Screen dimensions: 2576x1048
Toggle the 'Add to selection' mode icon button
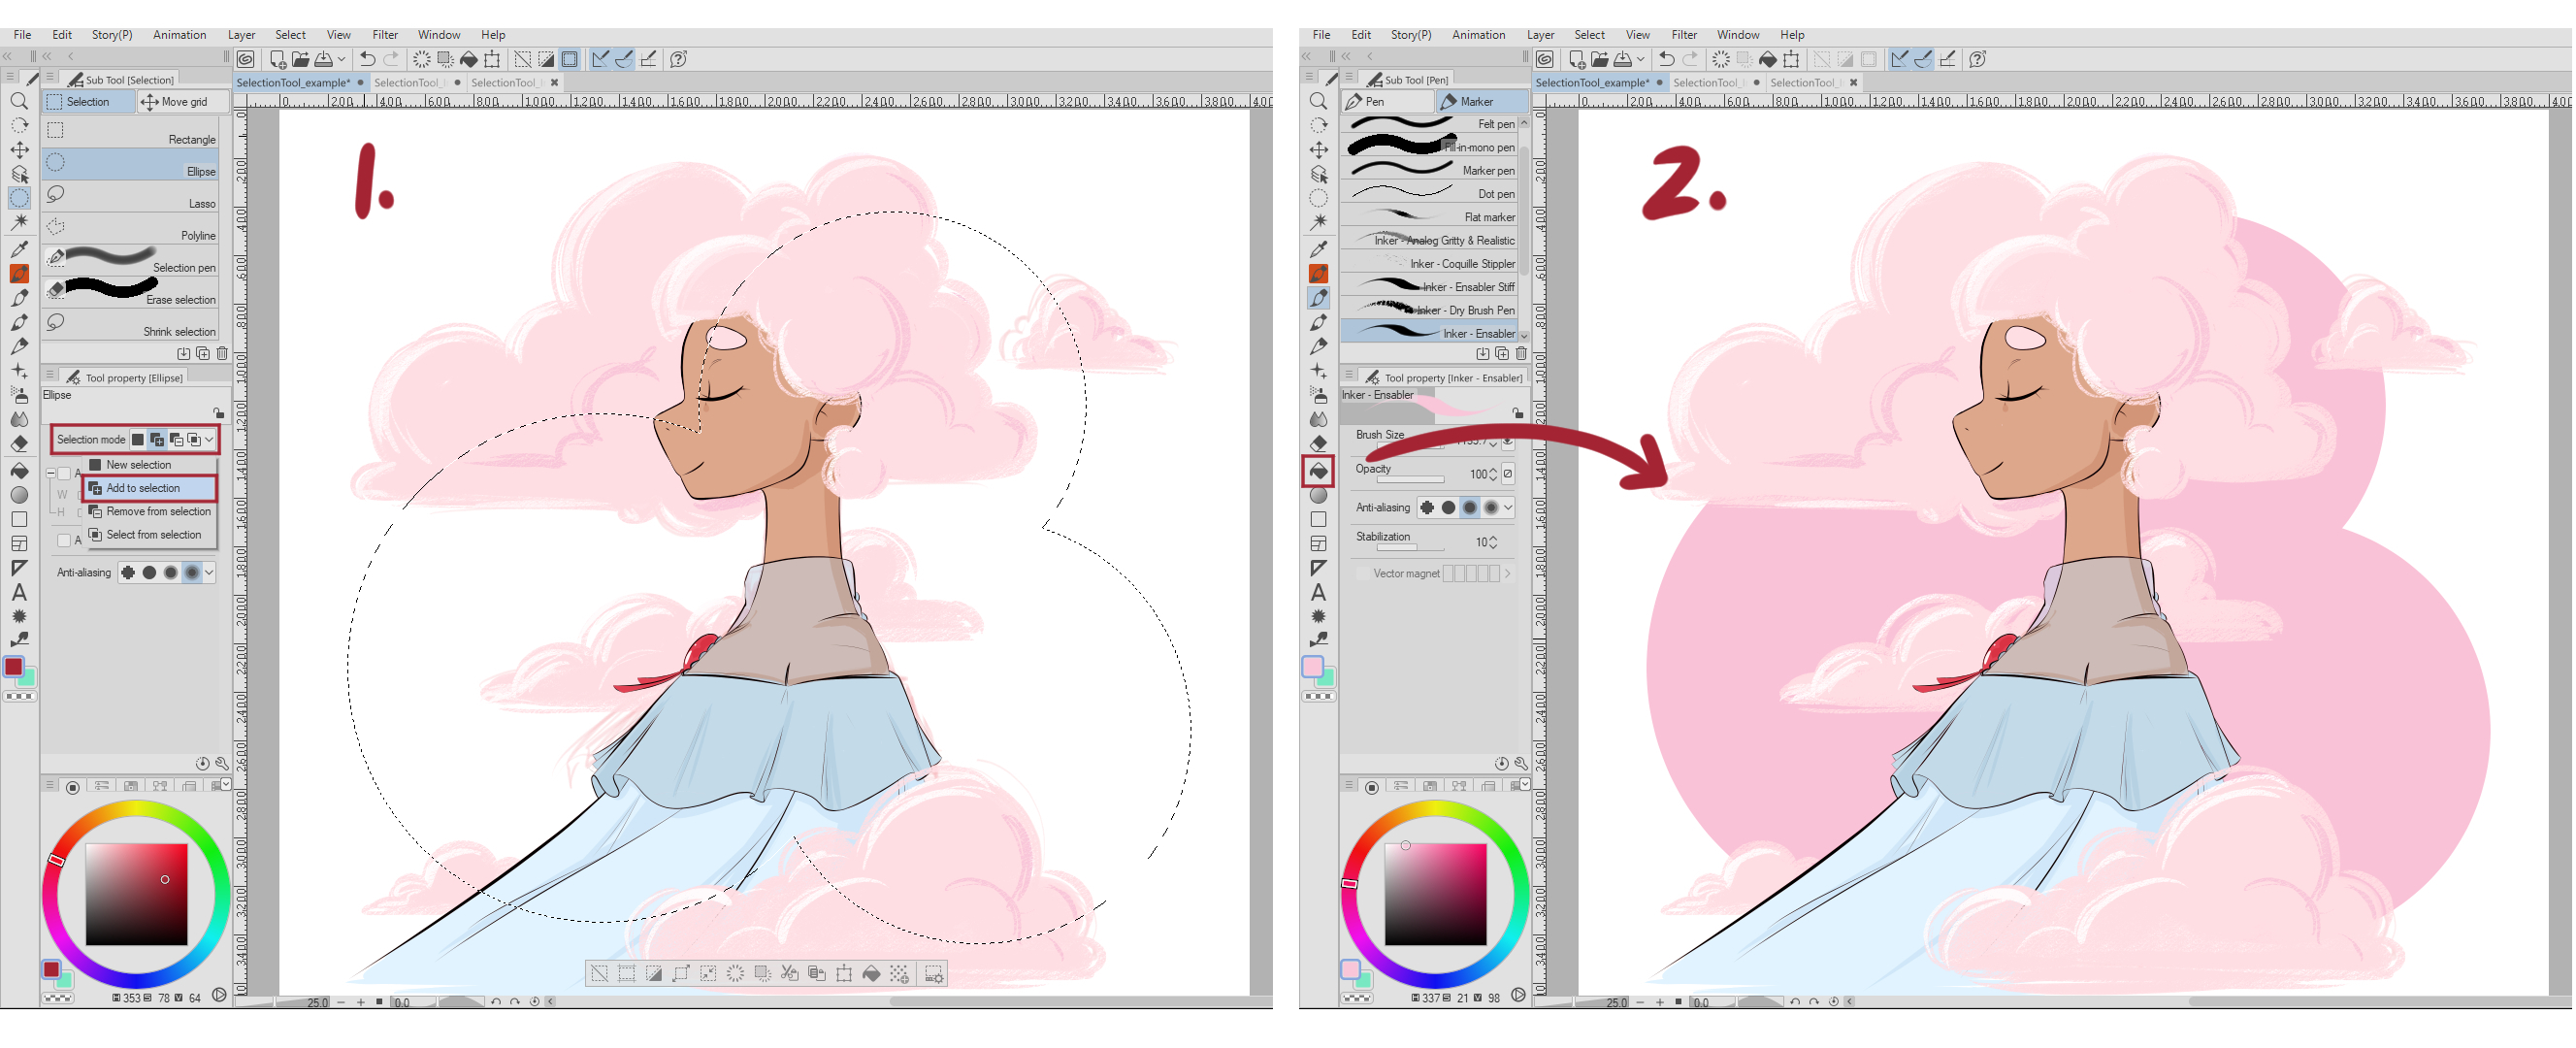pos(157,439)
